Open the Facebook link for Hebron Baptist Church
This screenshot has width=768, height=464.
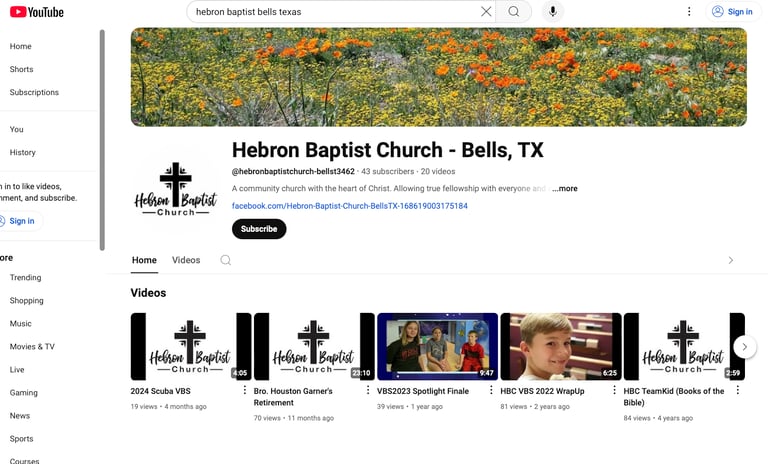click(350, 206)
